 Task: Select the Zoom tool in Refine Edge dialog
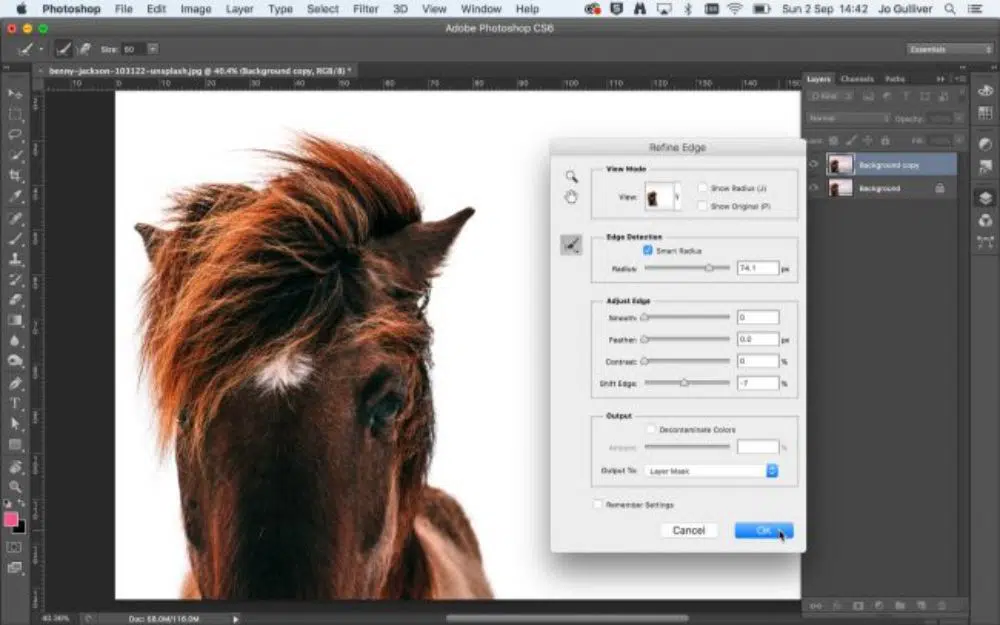click(x=571, y=176)
